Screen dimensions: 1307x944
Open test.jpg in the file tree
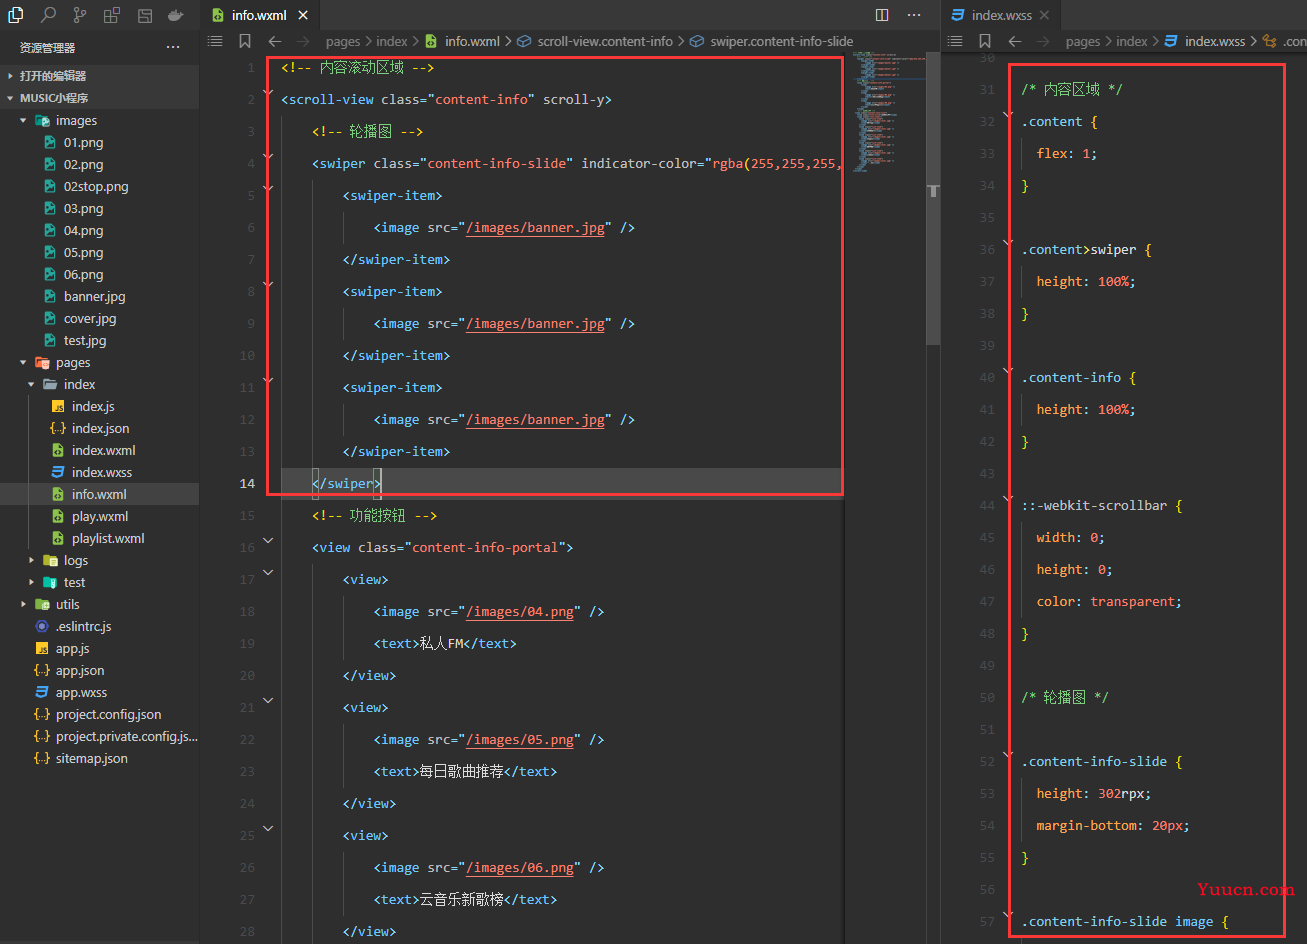[85, 340]
